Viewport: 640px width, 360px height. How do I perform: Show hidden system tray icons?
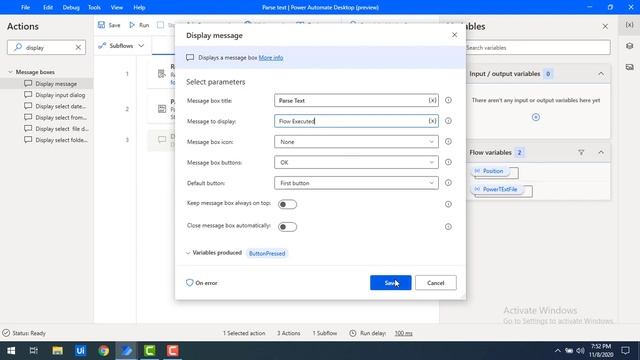[x=557, y=351]
